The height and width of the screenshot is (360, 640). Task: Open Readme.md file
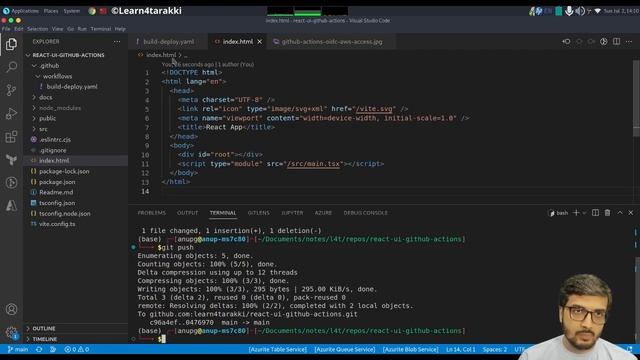pyautogui.click(x=56, y=192)
